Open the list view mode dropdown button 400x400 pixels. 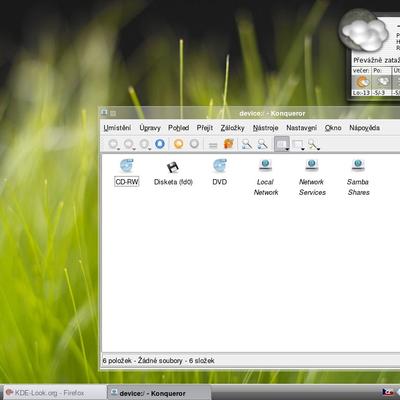(x=298, y=144)
